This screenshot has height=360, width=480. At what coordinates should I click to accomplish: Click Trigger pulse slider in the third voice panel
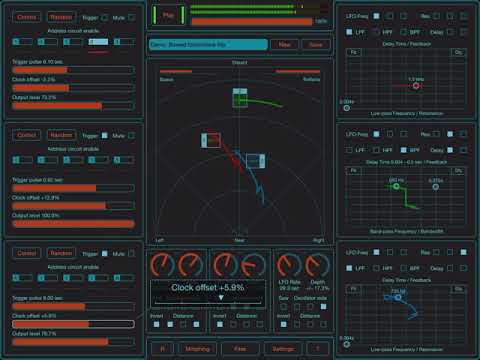pos(73,306)
